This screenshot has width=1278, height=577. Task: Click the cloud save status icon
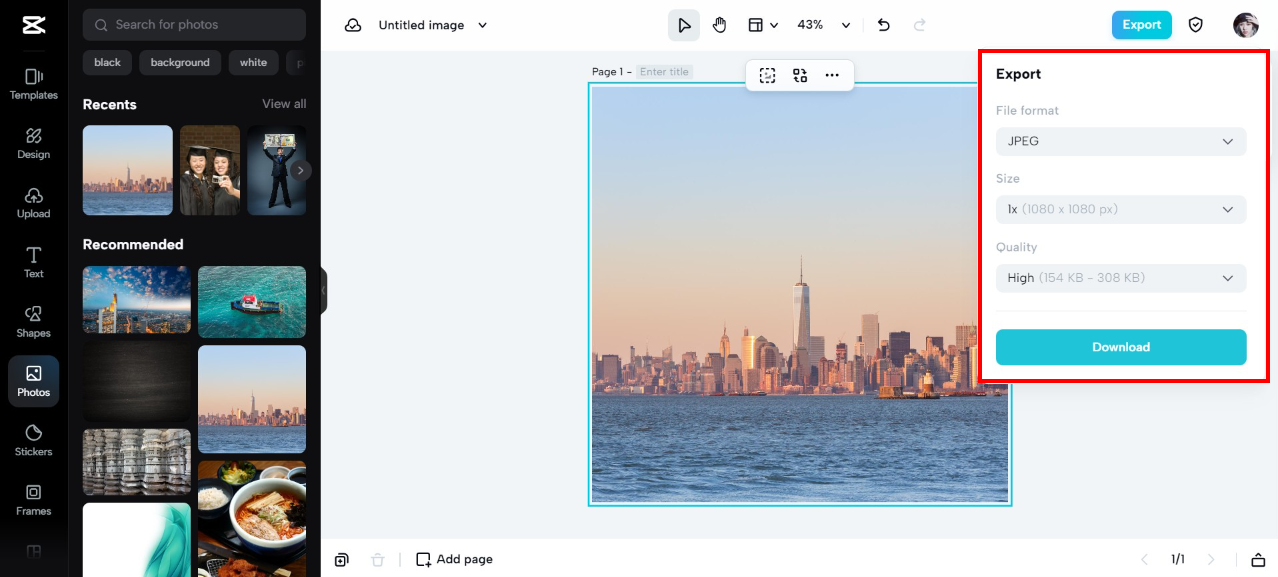coord(353,25)
